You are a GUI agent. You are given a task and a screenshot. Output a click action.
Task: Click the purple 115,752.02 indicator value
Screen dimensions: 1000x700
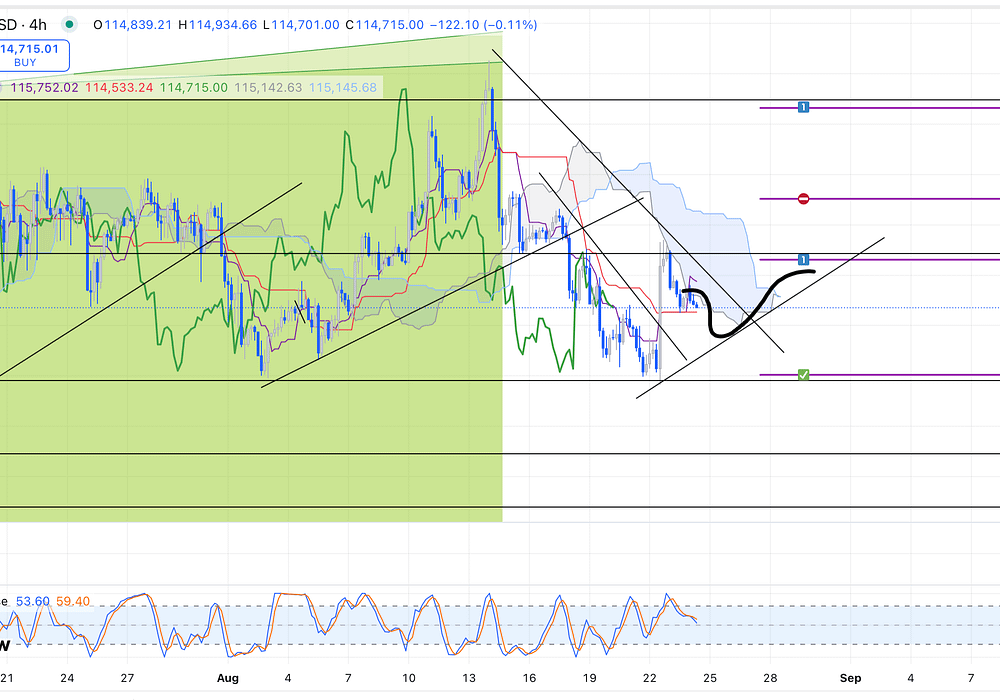44,88
